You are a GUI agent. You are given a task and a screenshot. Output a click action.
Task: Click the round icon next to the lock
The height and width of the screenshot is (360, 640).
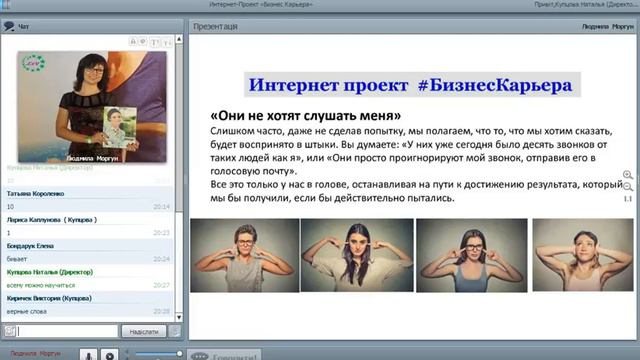click(x=143, y=41)
